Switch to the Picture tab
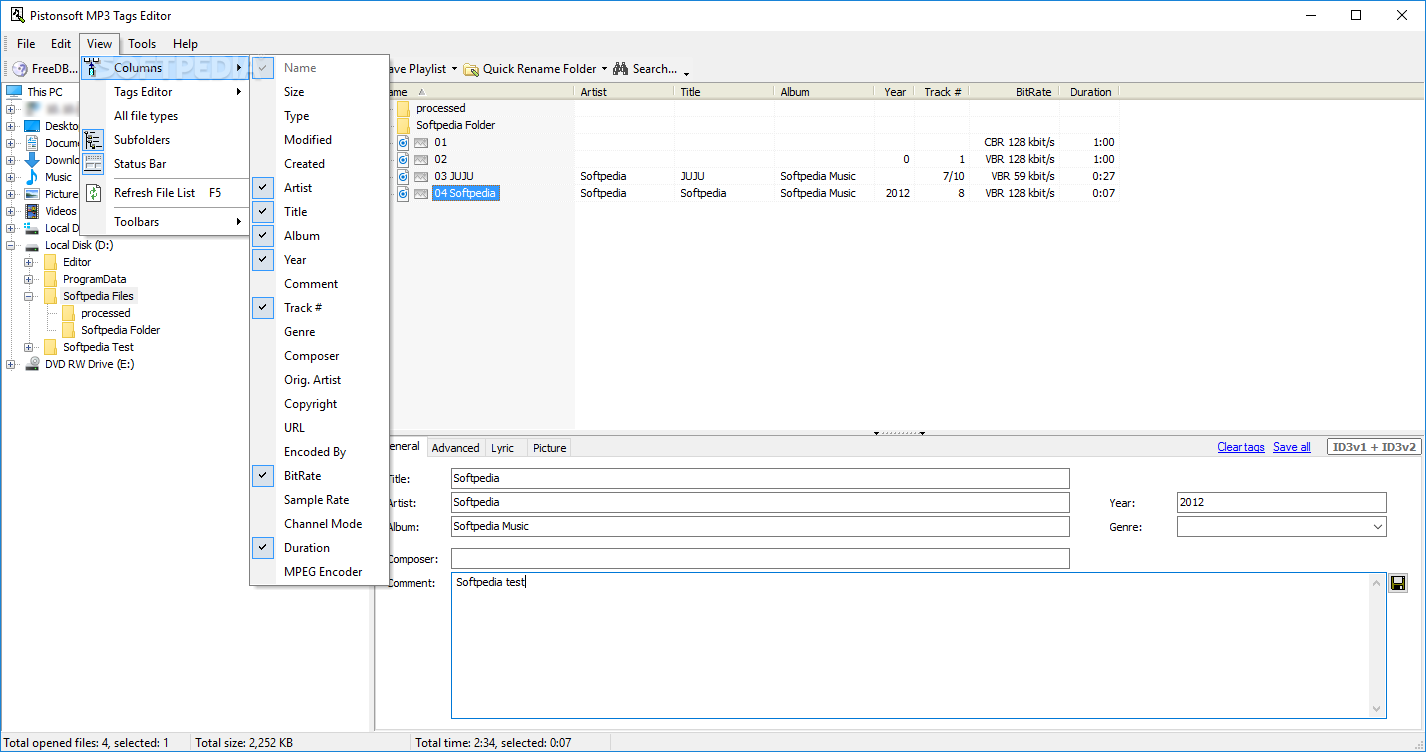The image size is (1426, 752). (549, 448)
